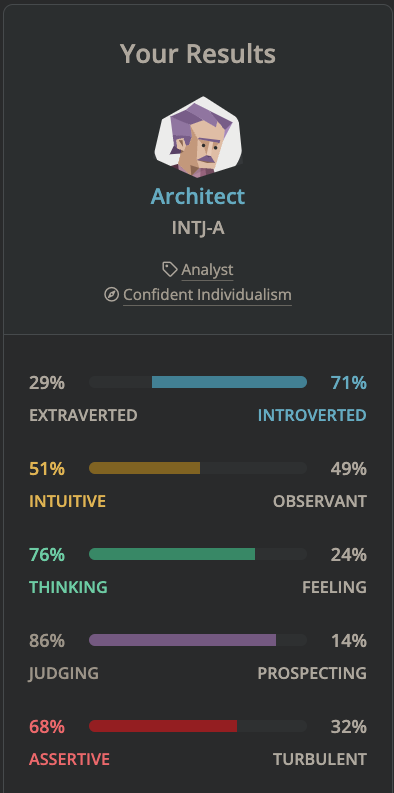Select the EXTRAVERTED trait label

coord(83,415)
